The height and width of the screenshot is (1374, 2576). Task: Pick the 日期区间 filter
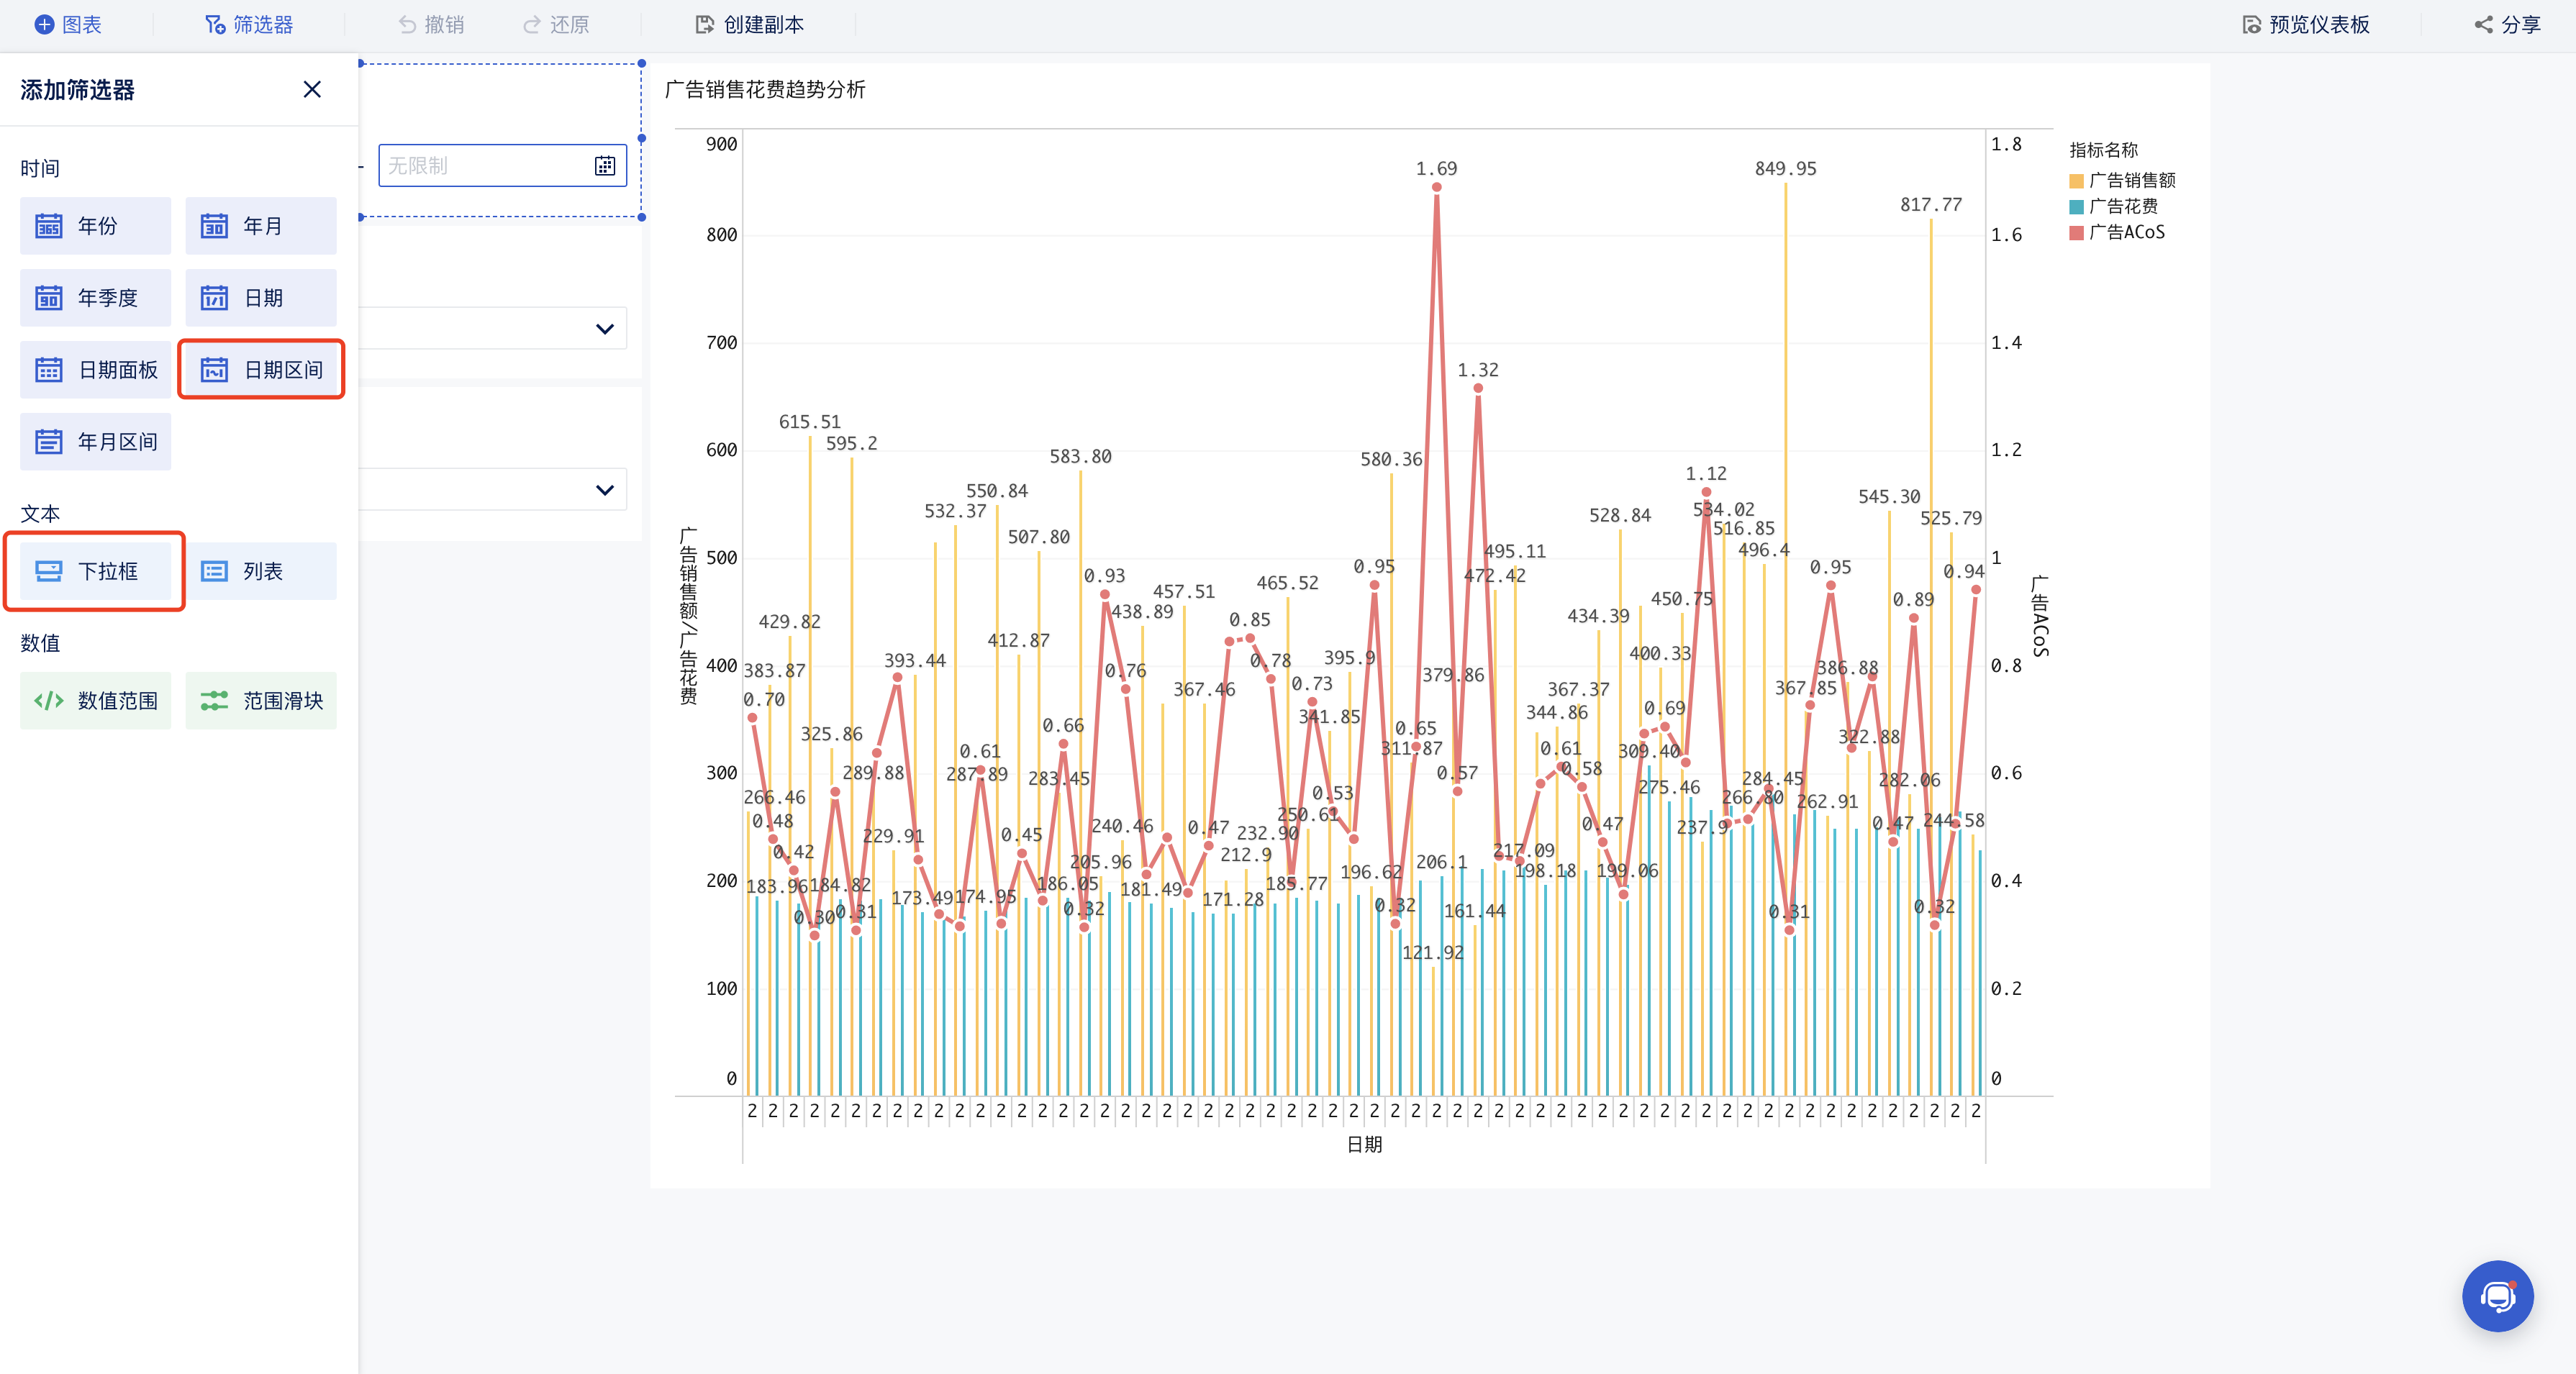point(261,370)
